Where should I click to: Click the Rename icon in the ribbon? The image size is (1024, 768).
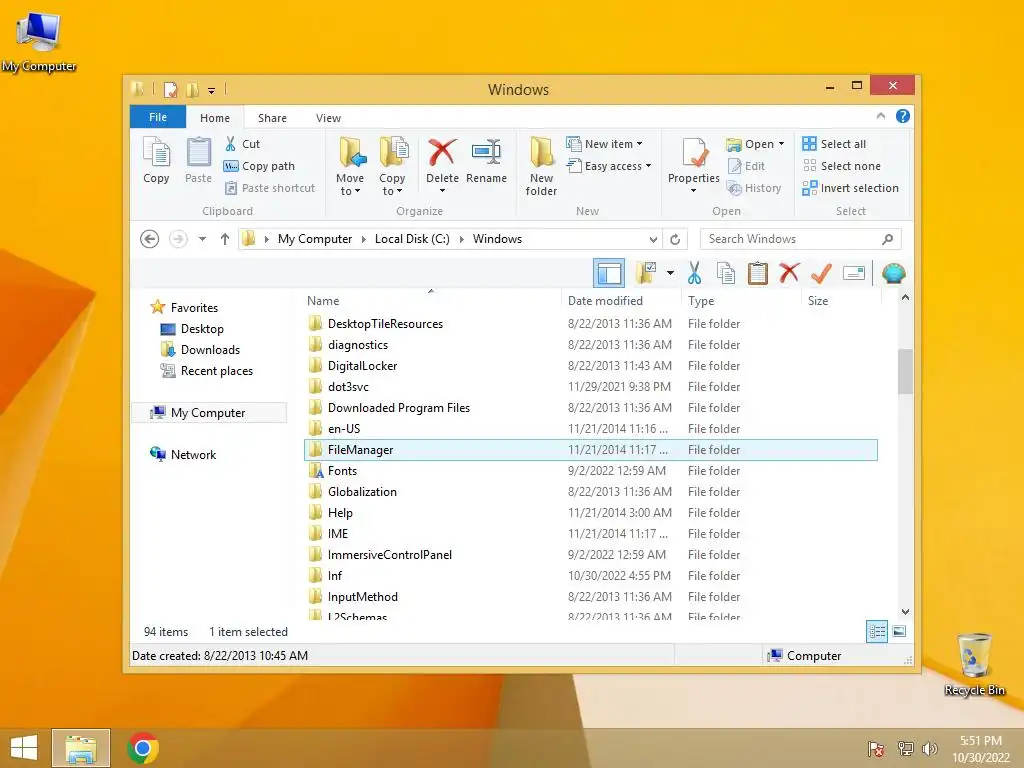(486, 152)
